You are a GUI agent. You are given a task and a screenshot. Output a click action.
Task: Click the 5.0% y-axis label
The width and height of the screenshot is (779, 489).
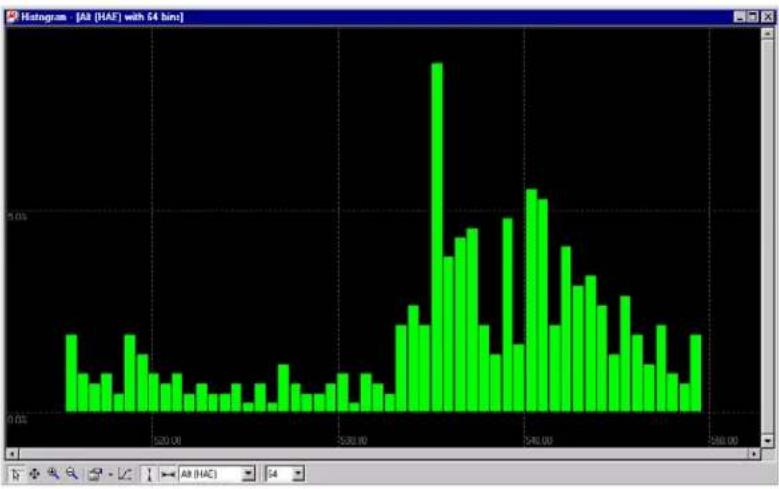(x=17, y=217)
